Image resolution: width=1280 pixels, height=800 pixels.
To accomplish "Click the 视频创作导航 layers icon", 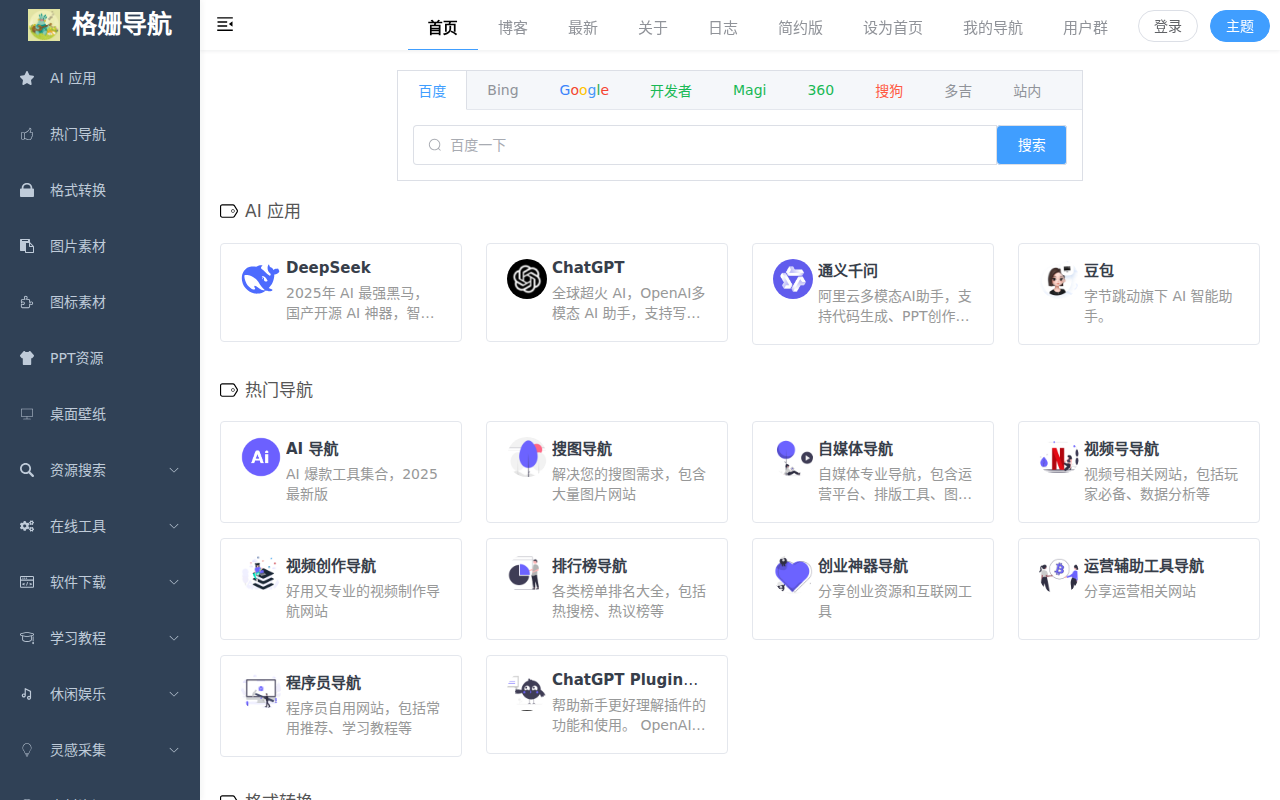I will [261, 574].
